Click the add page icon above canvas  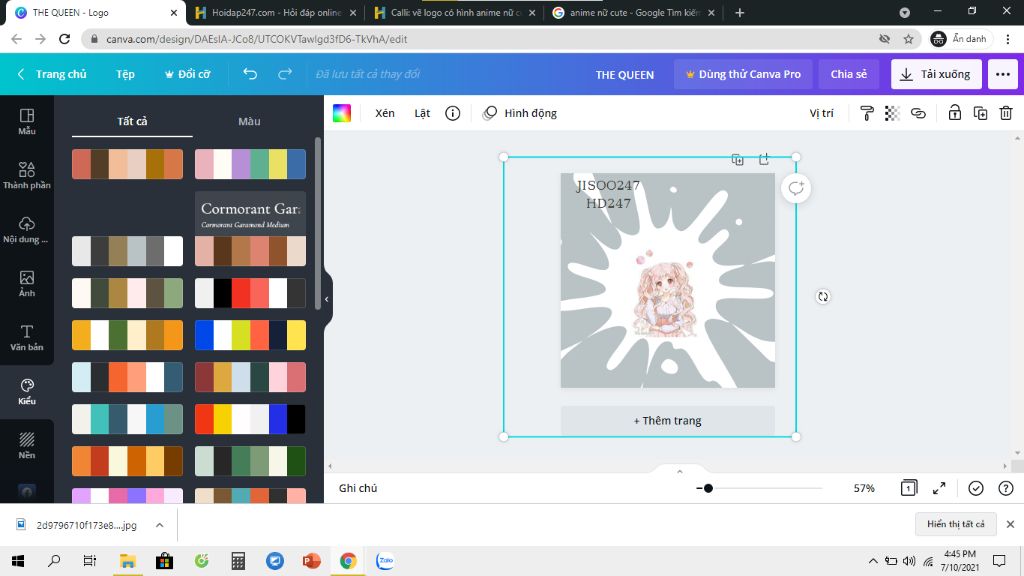coord(764,159)
